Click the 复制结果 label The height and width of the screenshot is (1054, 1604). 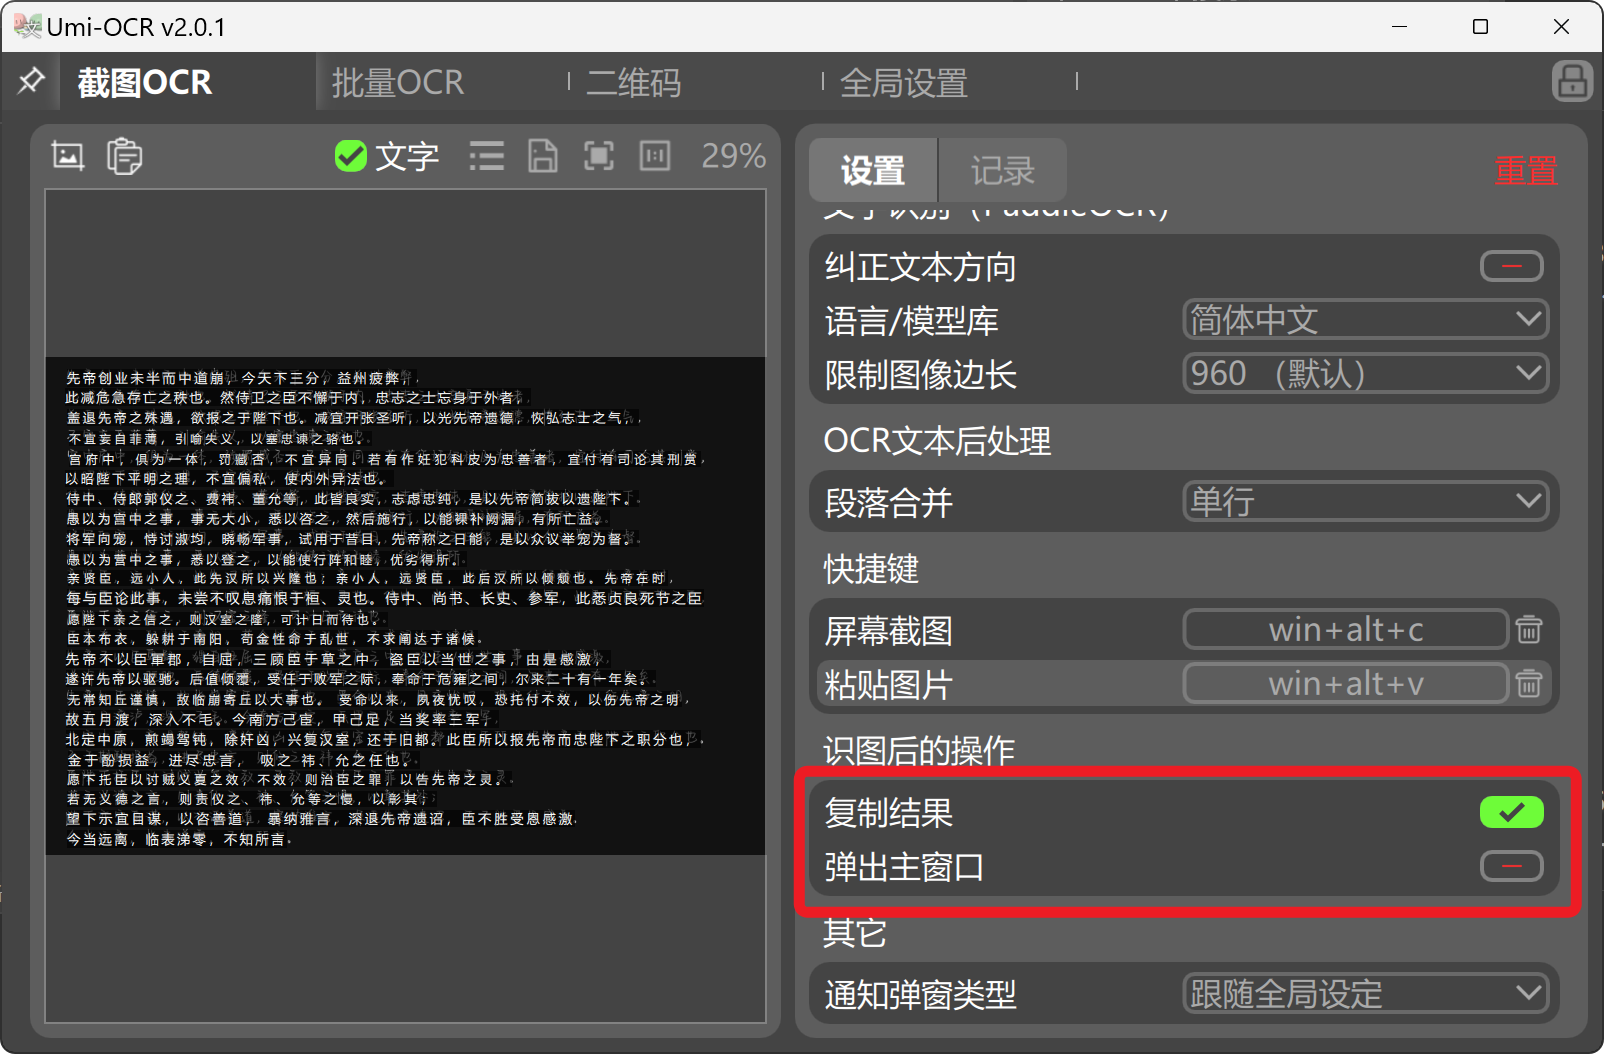tap(888, 813)
